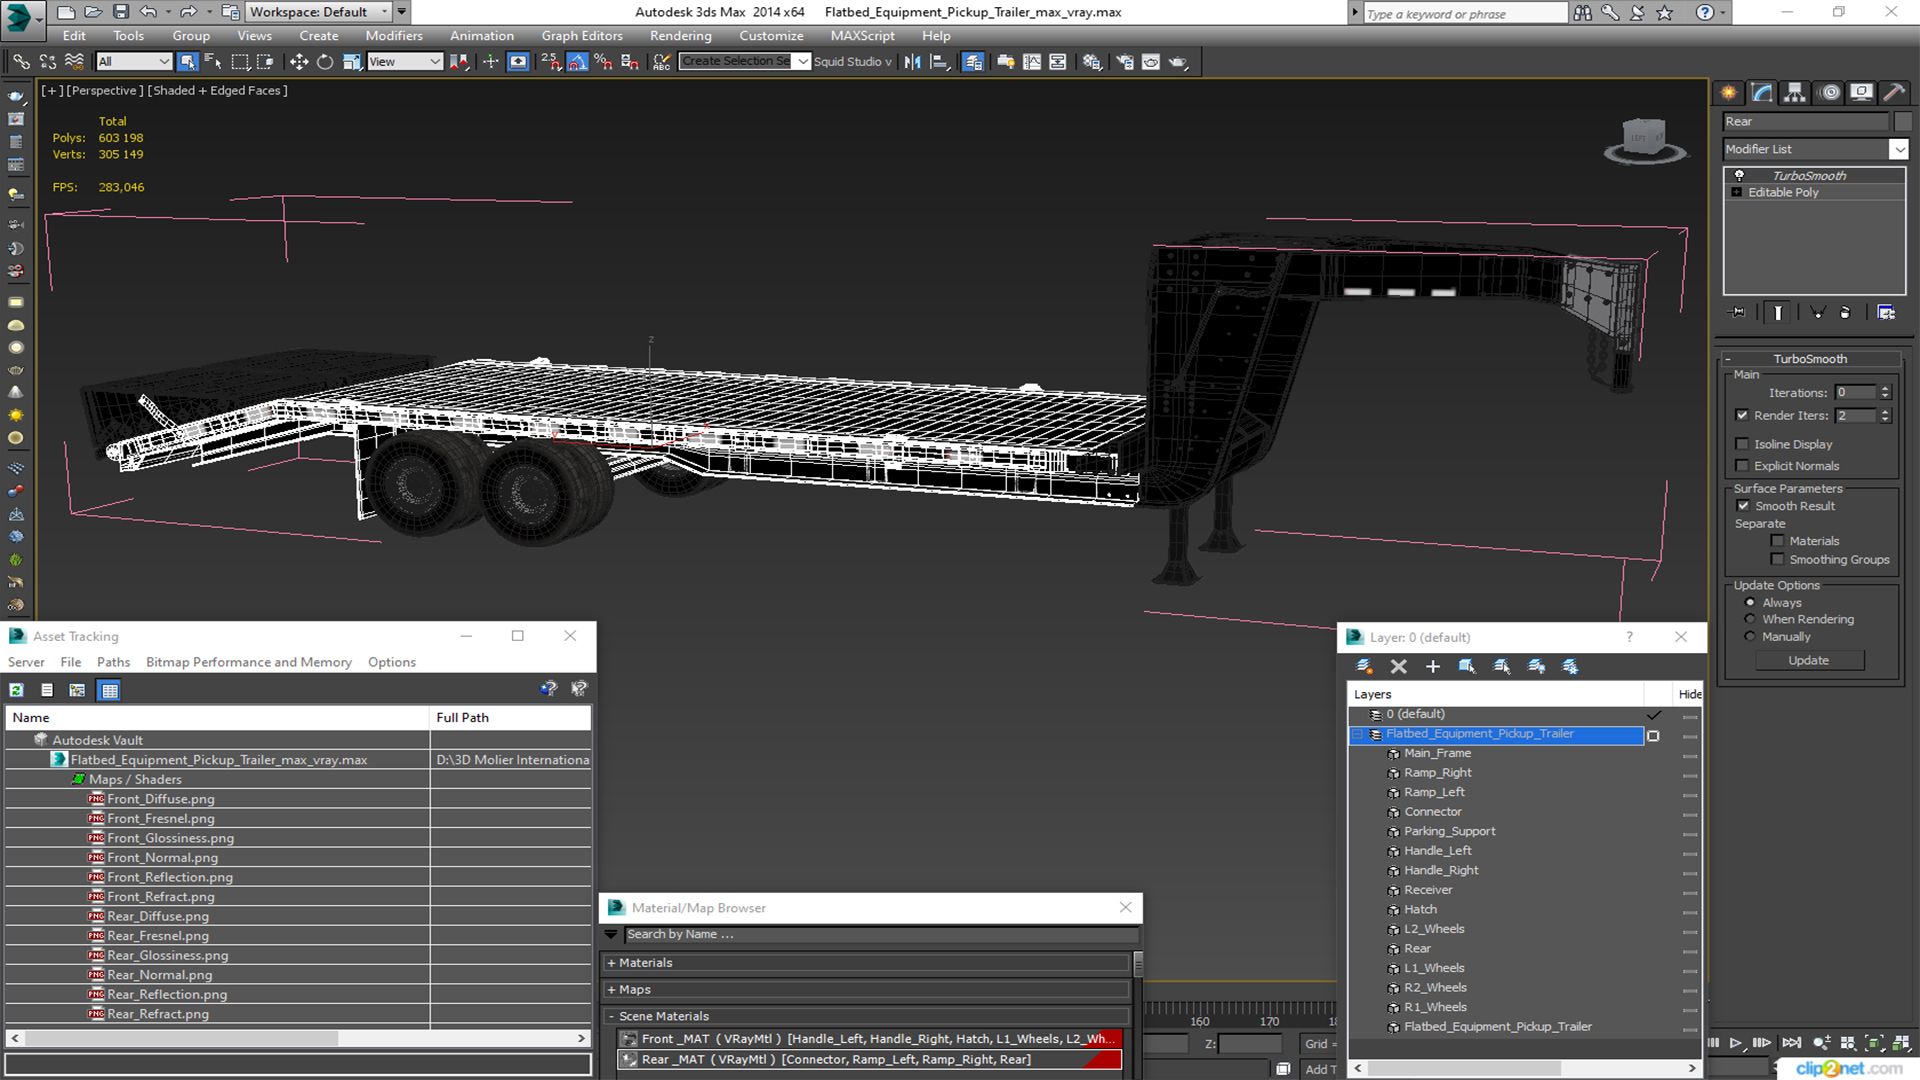Click the Search by Name field
This screenshot has height=1080, width=1920.
click(x=880, y=935)
